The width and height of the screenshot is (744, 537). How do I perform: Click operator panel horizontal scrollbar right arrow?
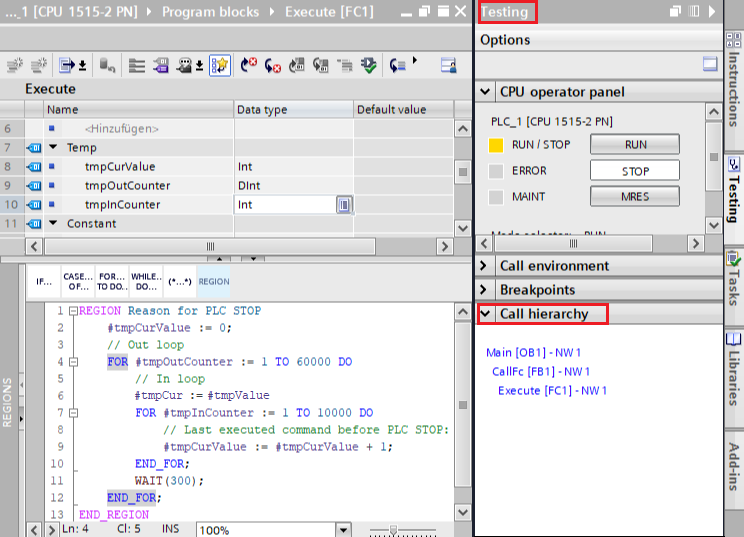click(696, 244)
